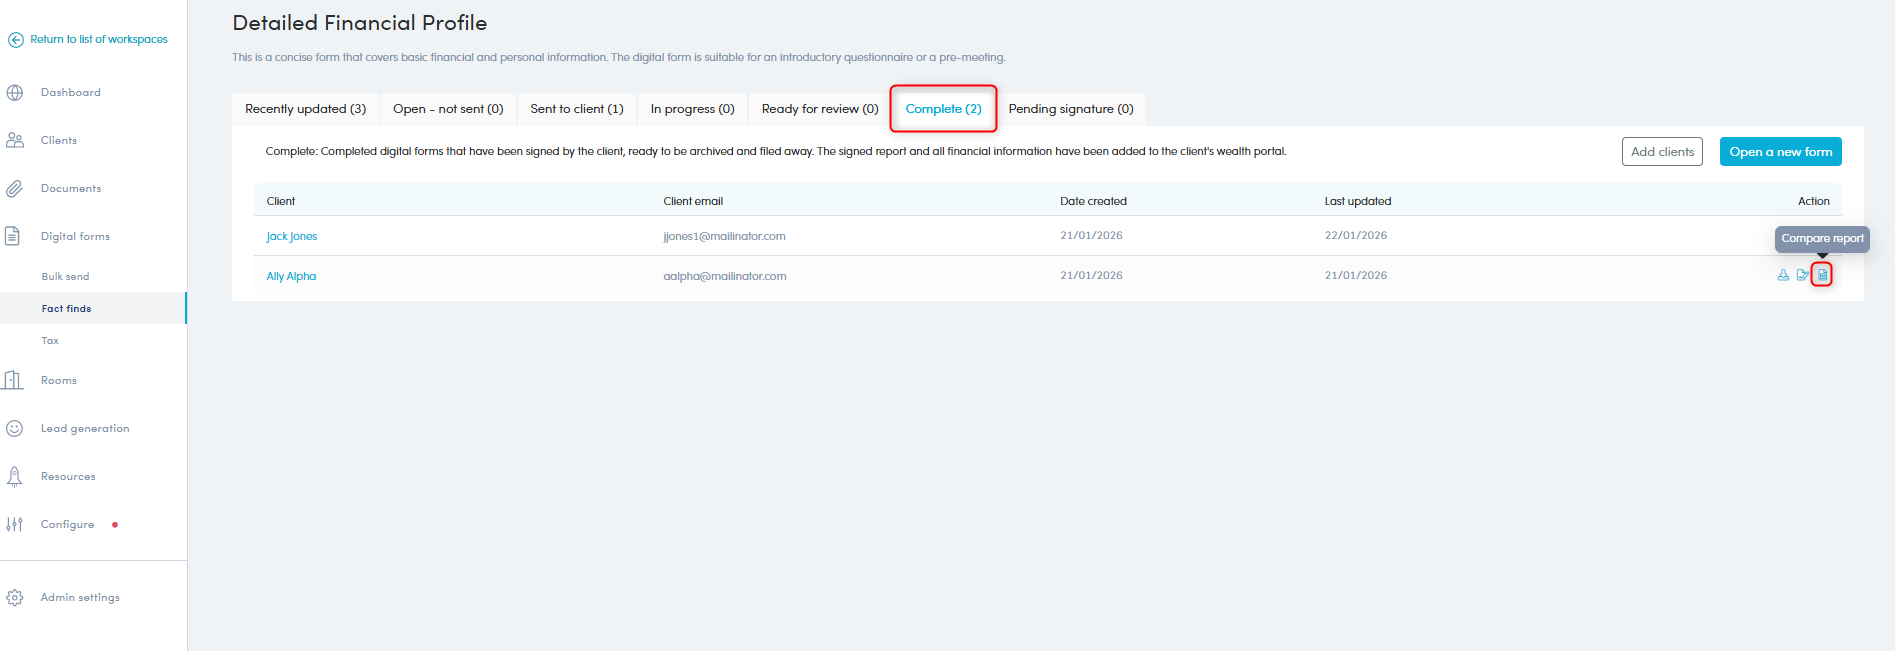Click the Add clients button
This screenshot has height=651, width=1895.
pos(1661,152)
